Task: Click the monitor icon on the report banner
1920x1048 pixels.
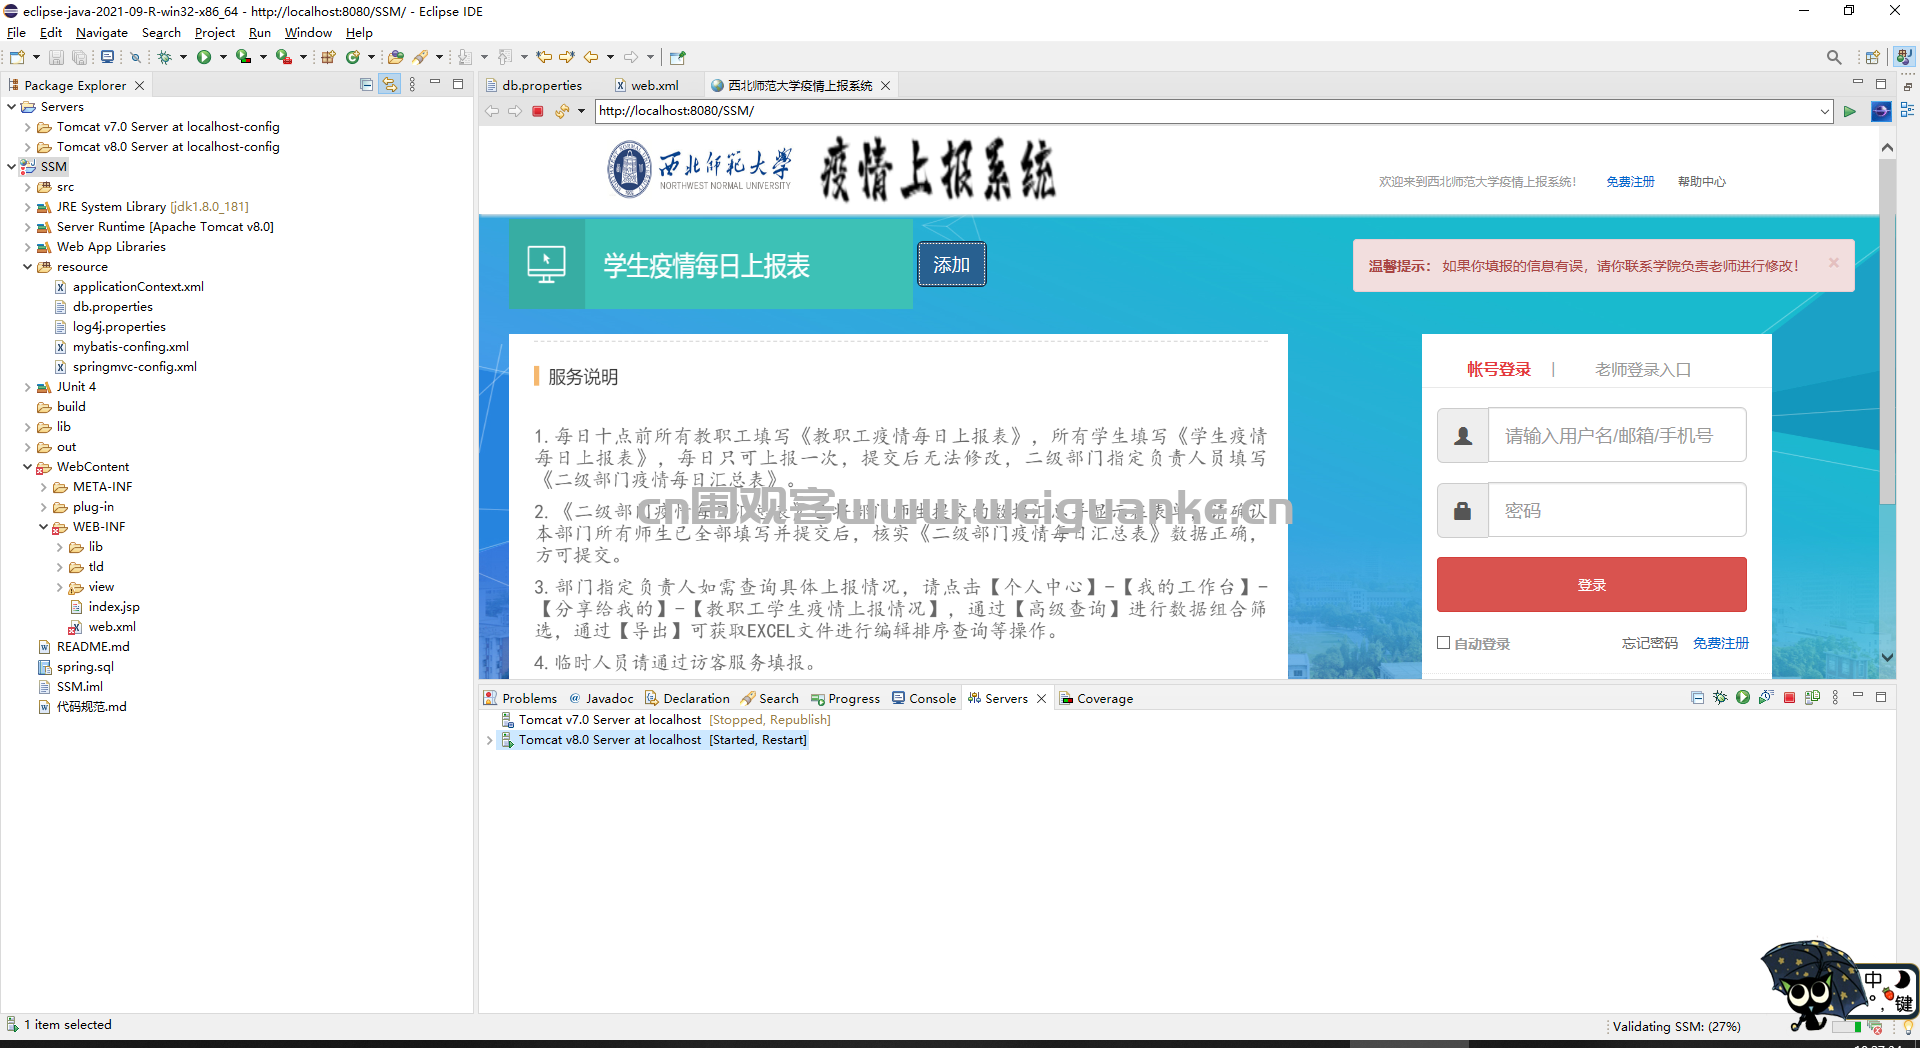Action: [x=547, y=265]
